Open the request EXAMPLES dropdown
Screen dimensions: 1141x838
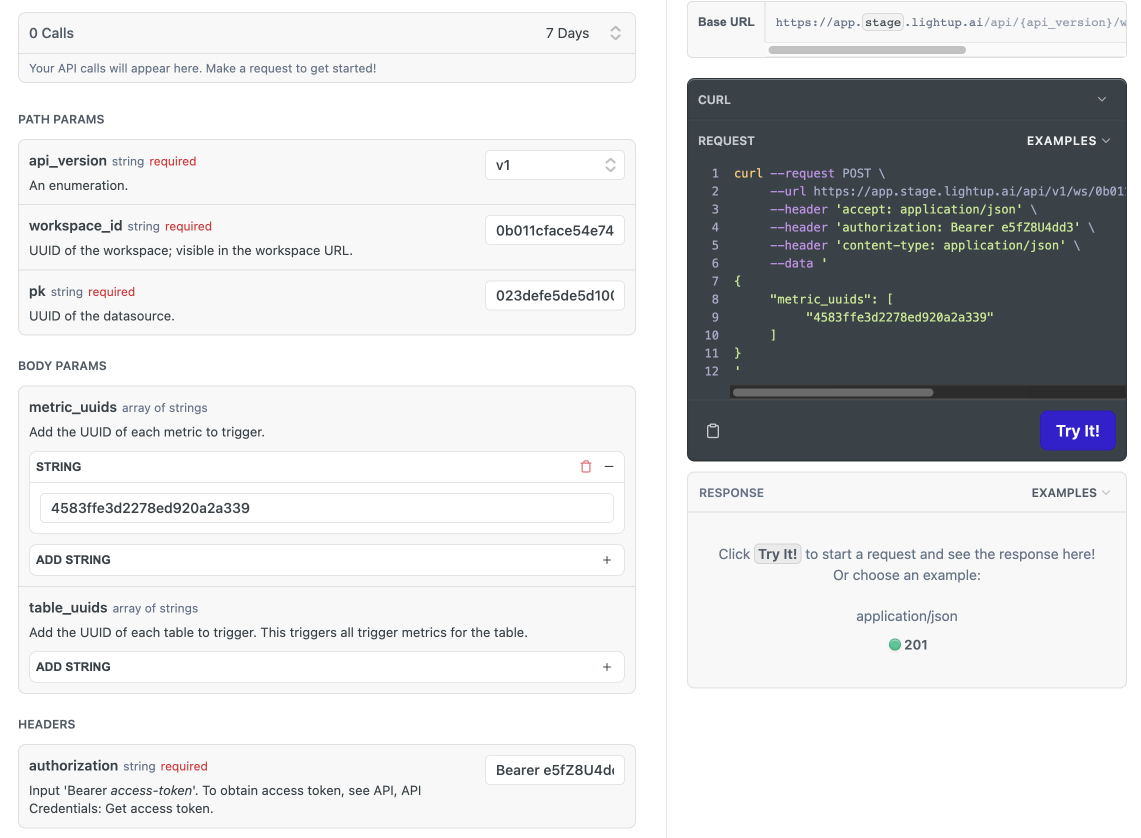(1068, 141)
